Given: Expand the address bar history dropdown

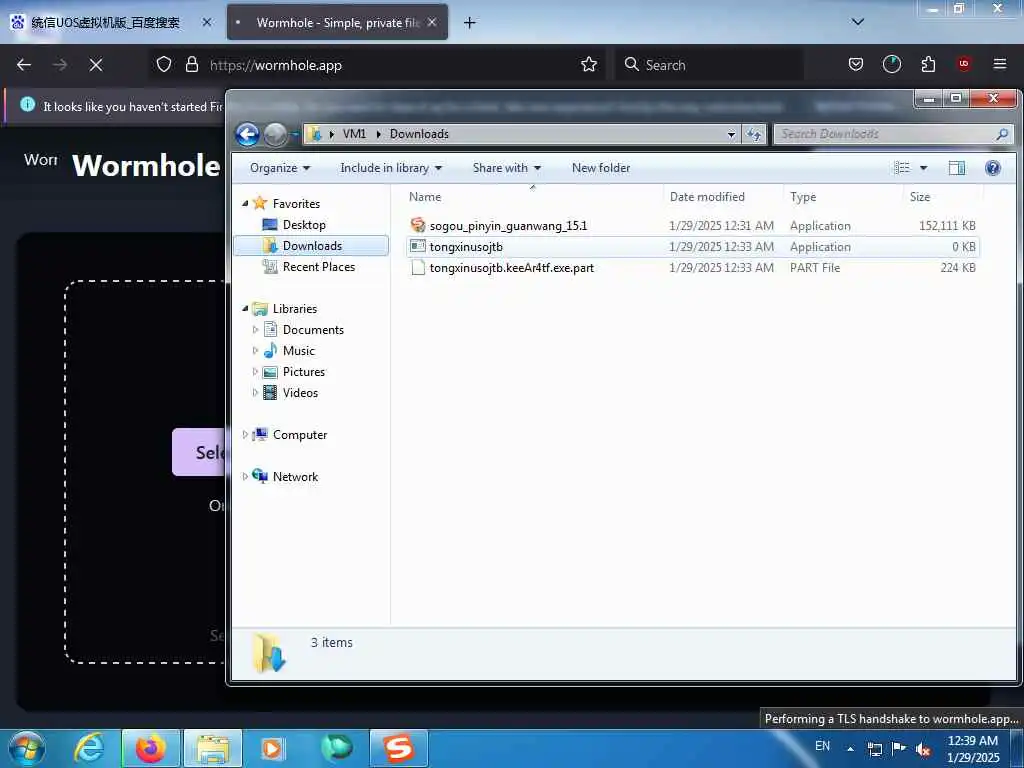Looking at the screenshot, I should [731, 134].
